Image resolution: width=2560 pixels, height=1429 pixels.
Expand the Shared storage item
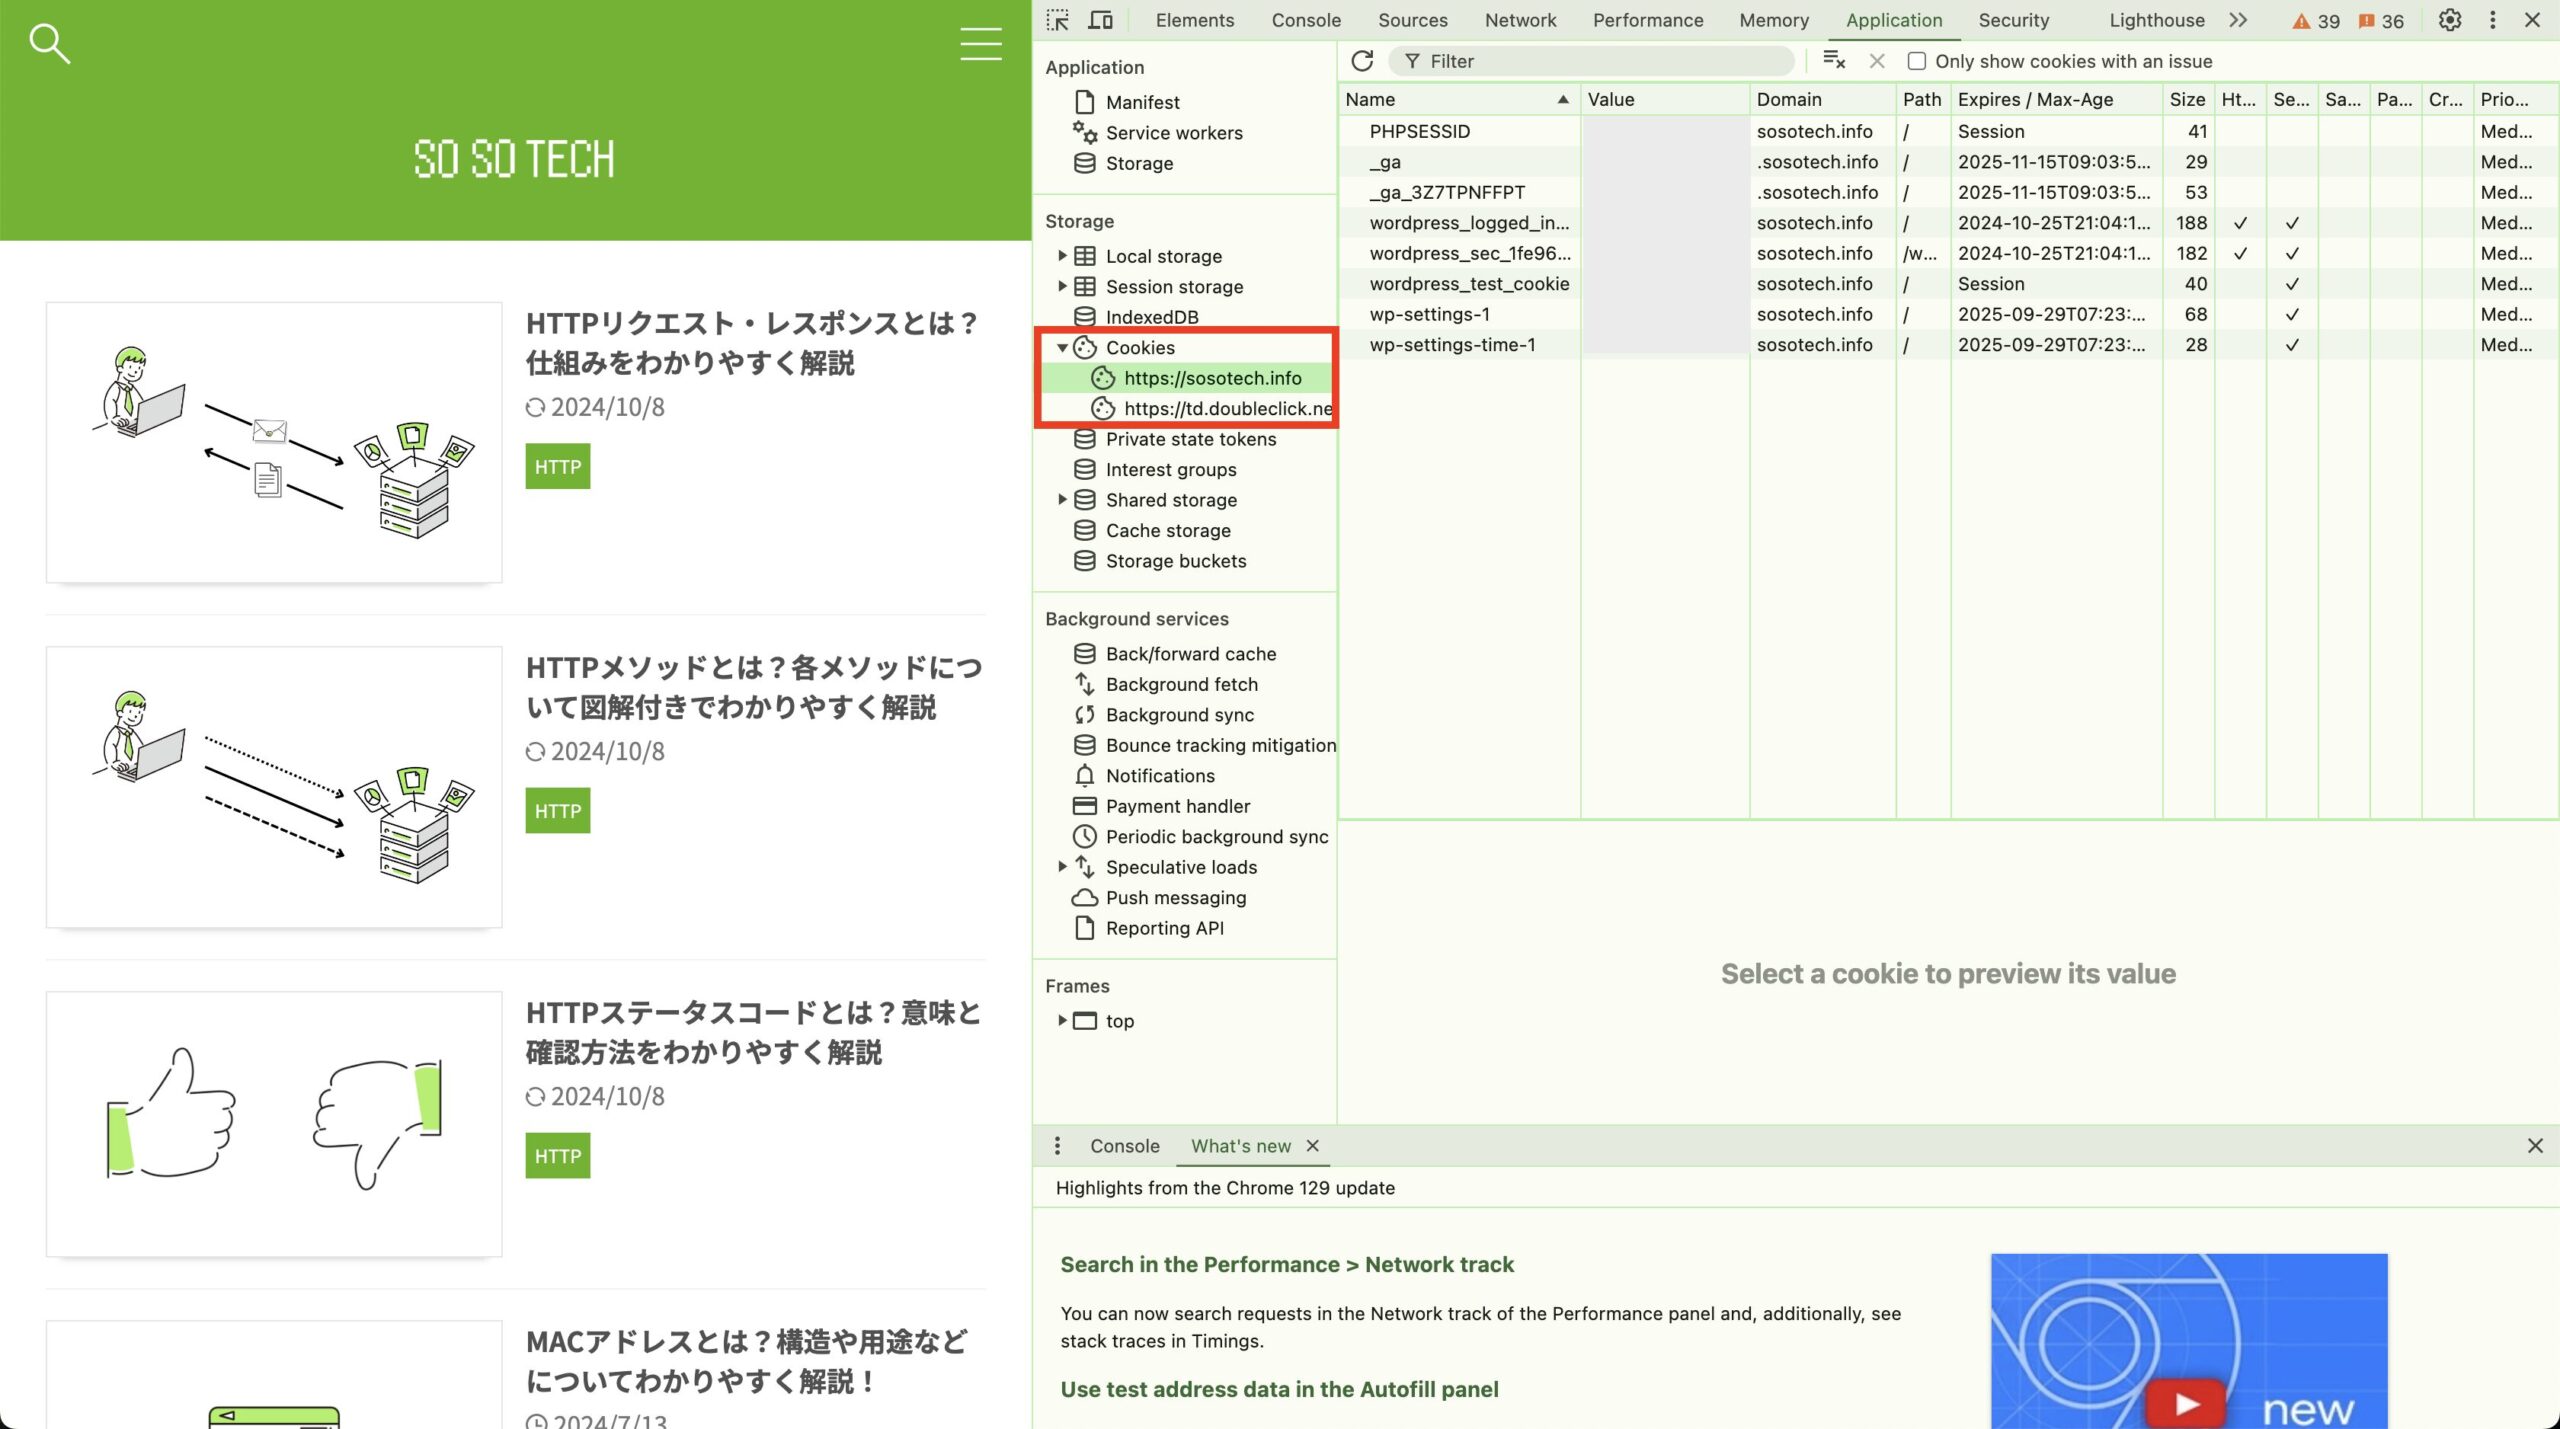[x=1062, y=500]
